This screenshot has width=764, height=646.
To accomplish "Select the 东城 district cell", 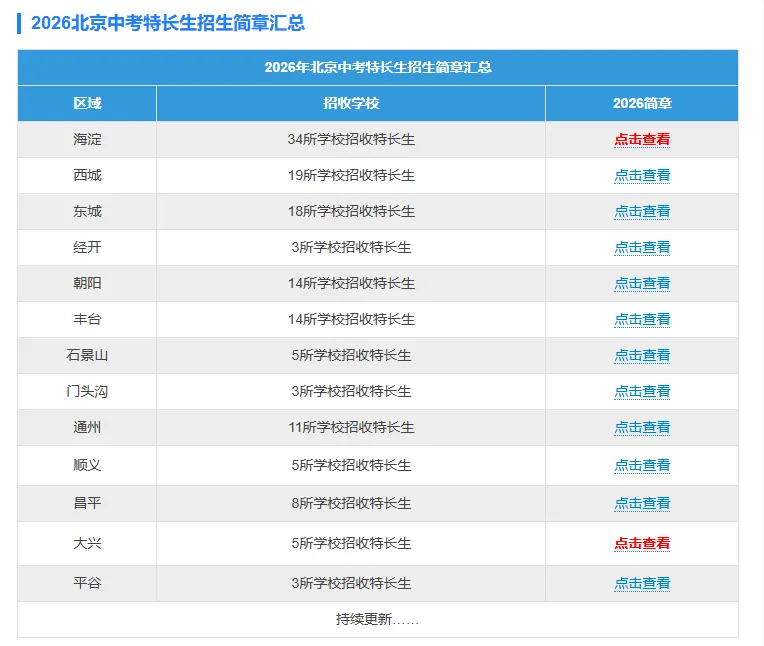I will (x=87, y=211).
